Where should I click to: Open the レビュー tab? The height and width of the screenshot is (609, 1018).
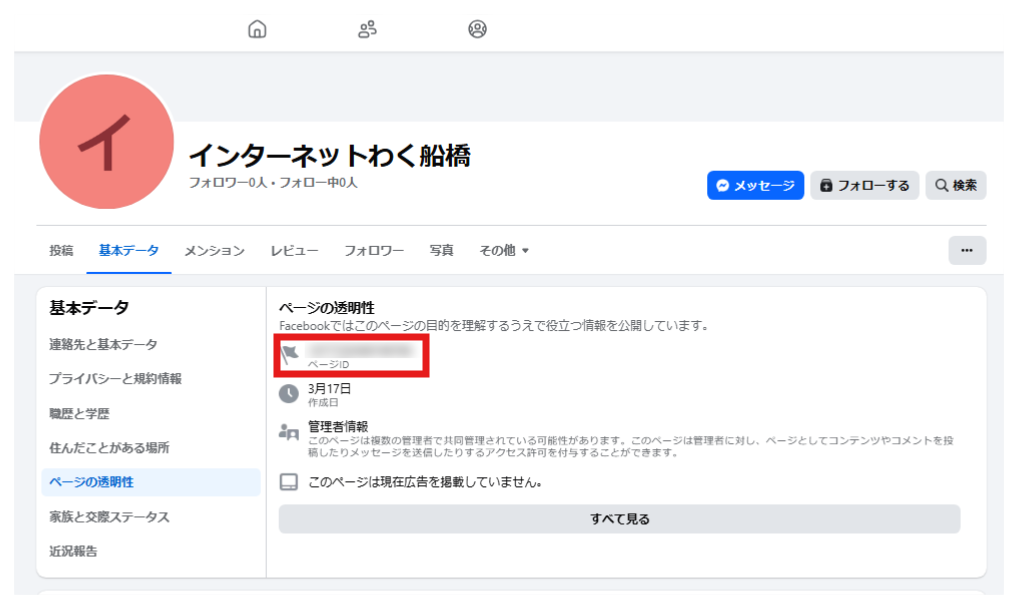pos(294,251)
